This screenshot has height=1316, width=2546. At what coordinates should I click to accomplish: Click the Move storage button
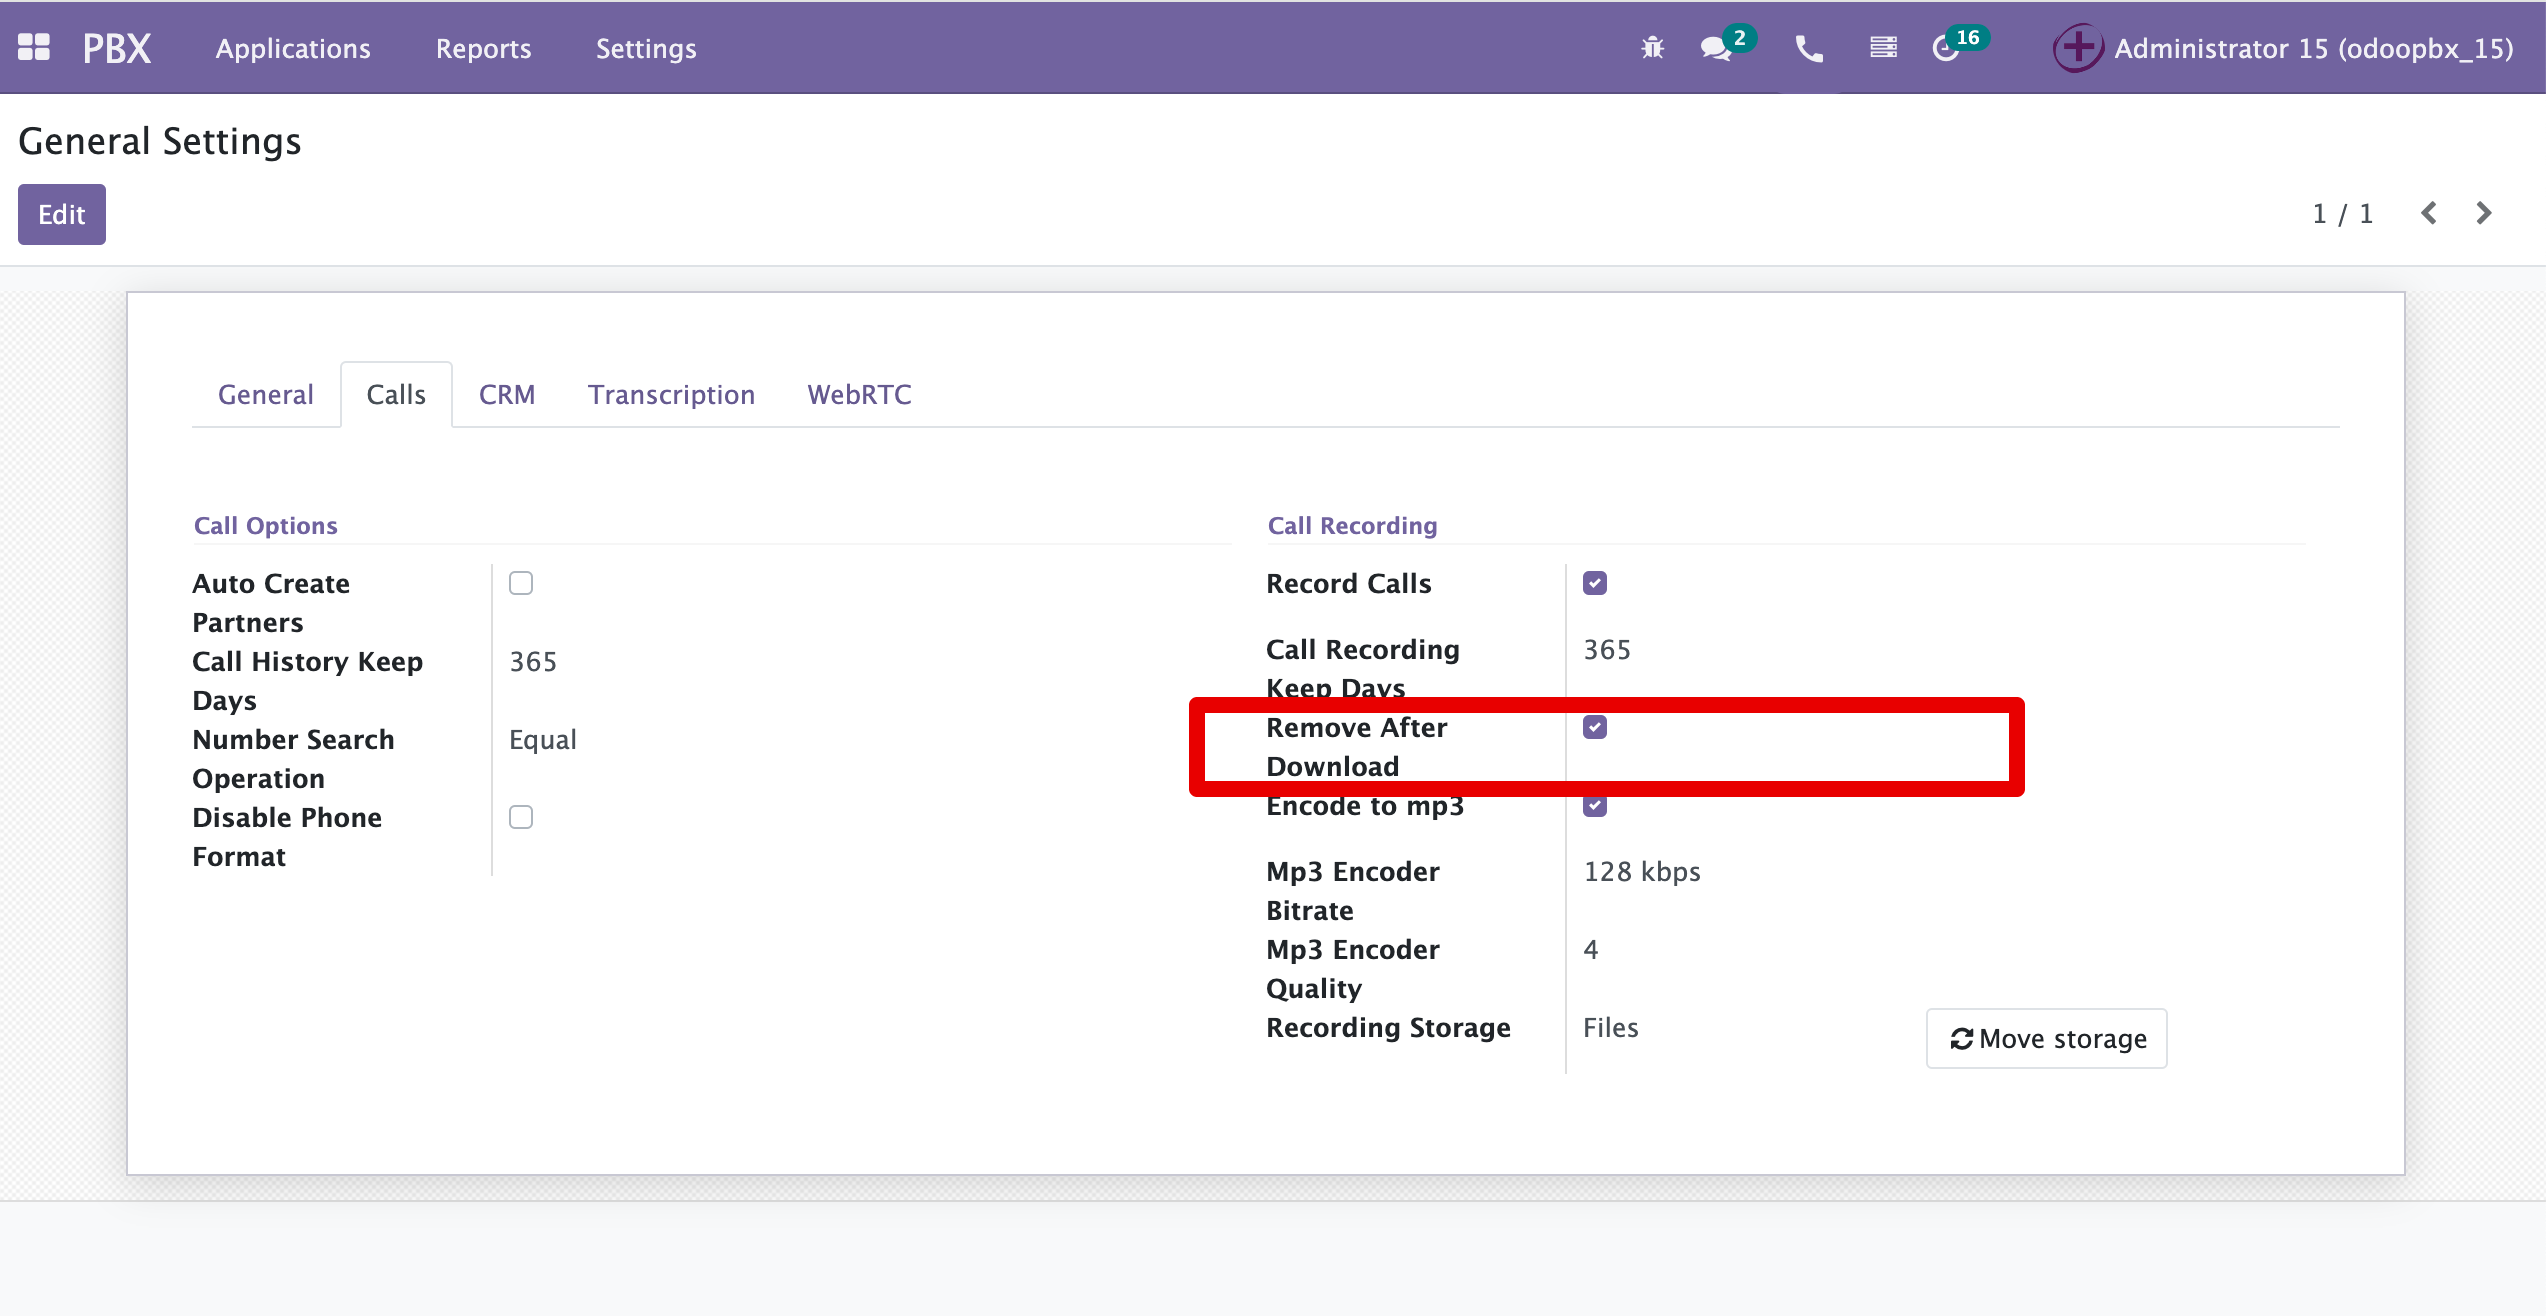coord(2047,1039)
